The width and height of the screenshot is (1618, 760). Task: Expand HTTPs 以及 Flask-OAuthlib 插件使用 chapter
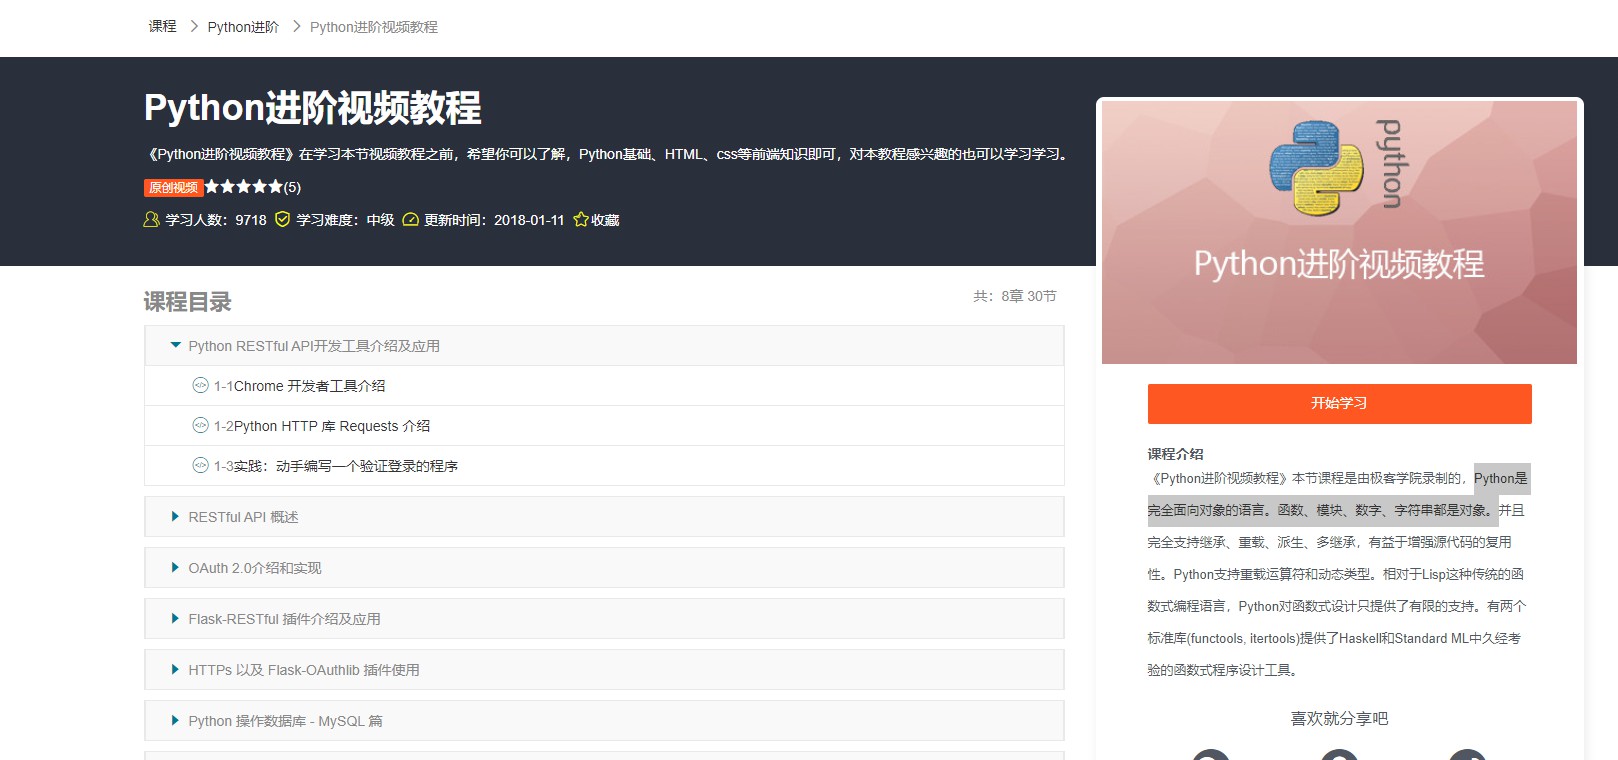(604, 670)
